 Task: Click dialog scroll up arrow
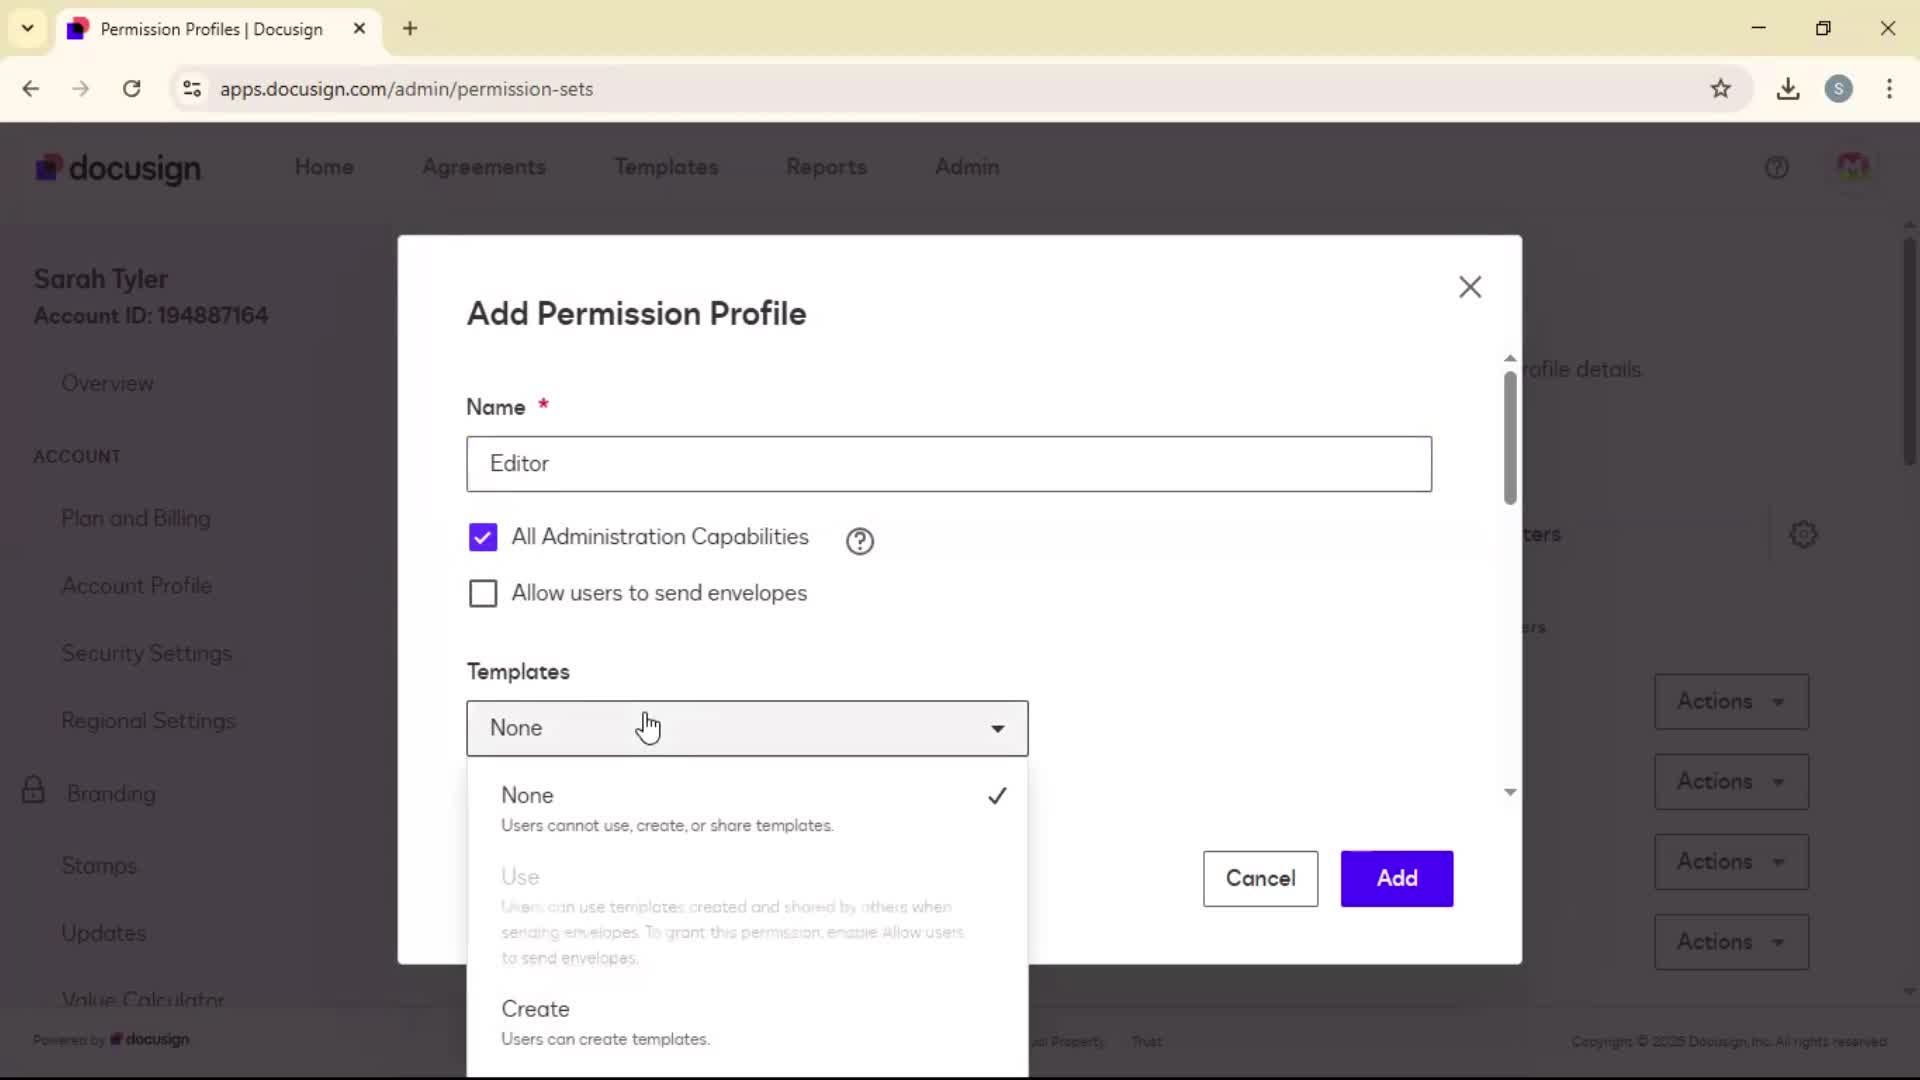[x=1510, y=358]
